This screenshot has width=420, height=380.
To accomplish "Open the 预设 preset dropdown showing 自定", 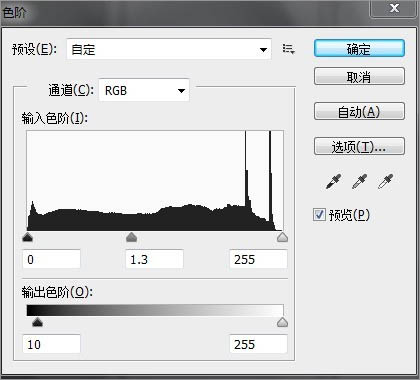I will pyautogui.click(x=169, y=49).
